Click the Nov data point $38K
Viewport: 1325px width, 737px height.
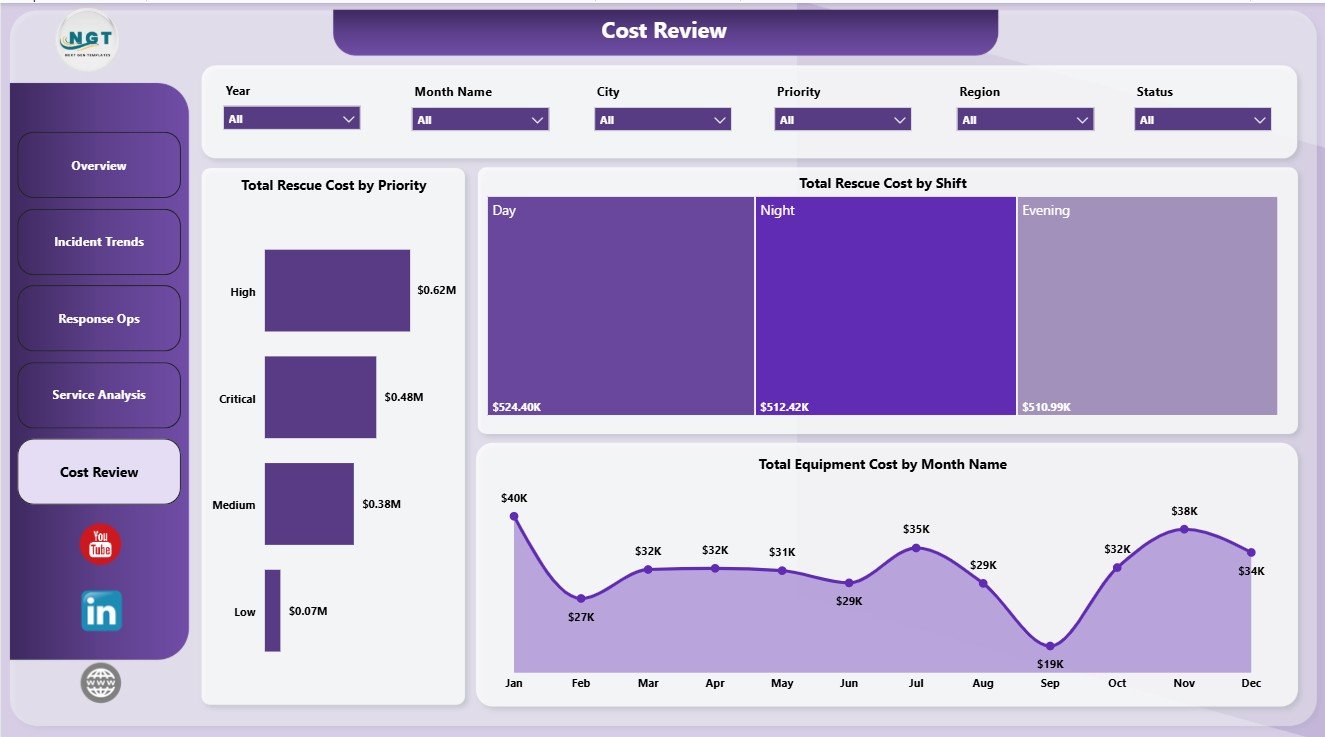click(1184, 529)
